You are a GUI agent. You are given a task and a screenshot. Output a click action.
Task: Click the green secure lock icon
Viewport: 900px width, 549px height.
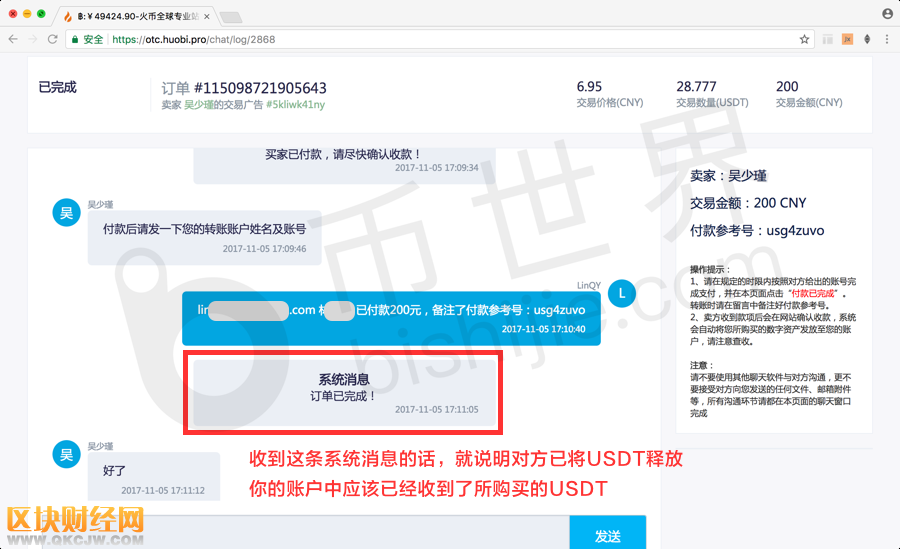click(75, 39)
